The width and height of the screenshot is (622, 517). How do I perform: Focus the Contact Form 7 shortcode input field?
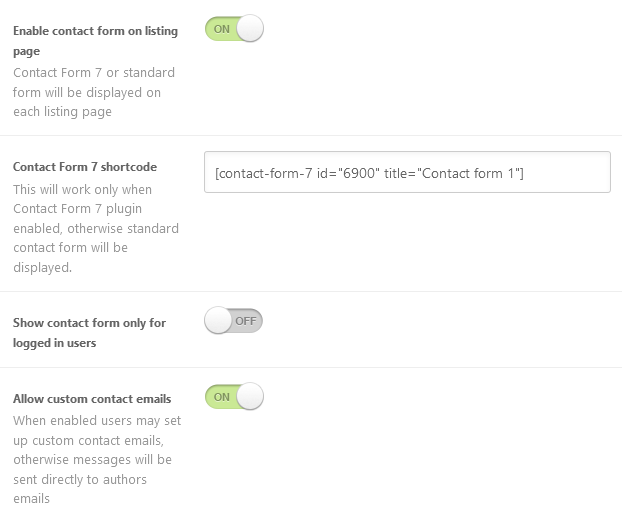[407, 172]
